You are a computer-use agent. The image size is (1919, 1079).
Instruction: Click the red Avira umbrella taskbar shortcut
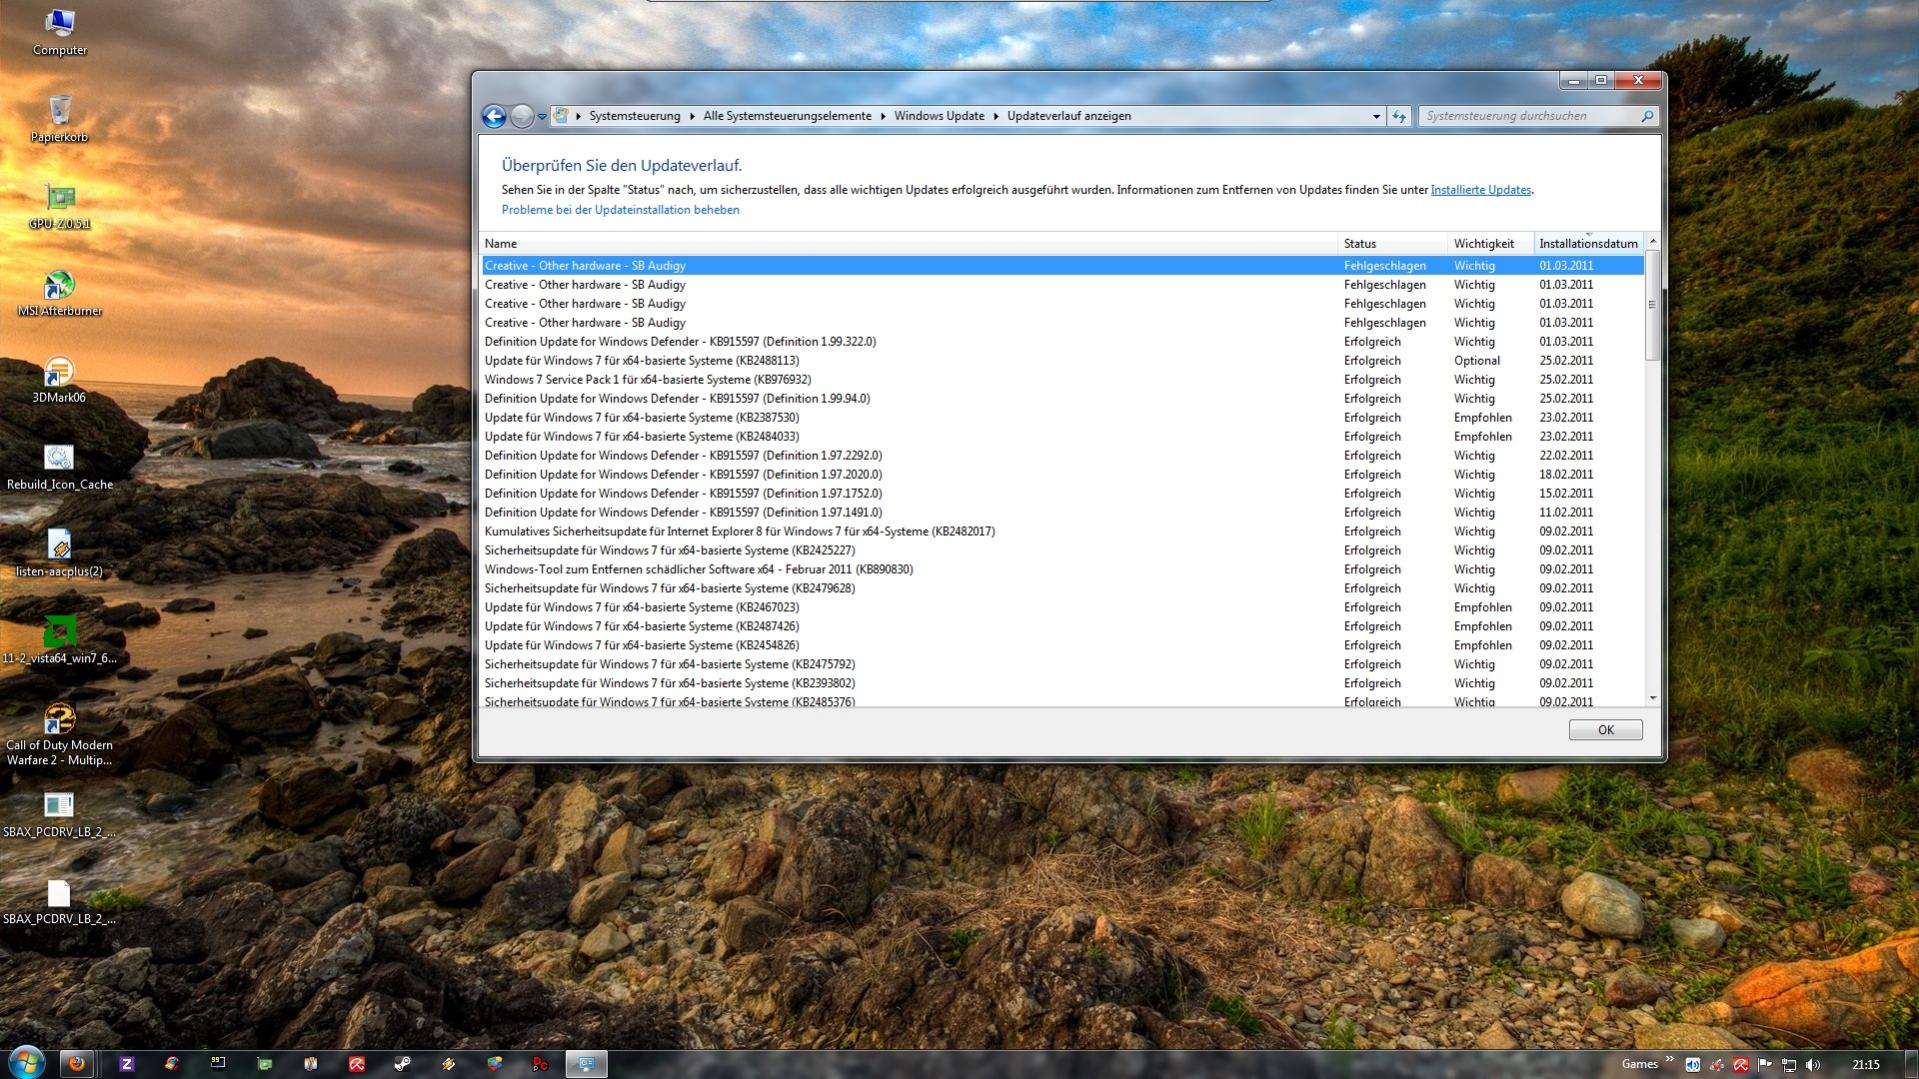click(357, 1064)
